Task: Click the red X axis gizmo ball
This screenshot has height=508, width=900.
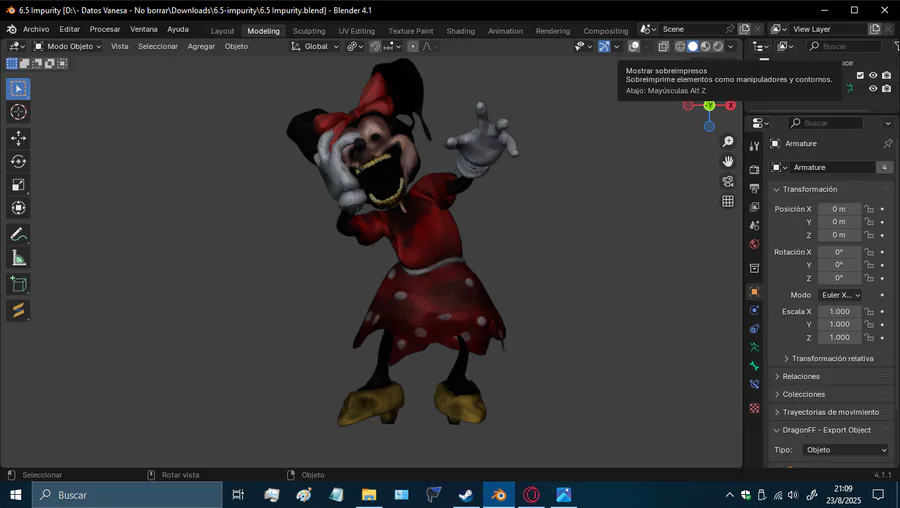Action: (731, 105)
